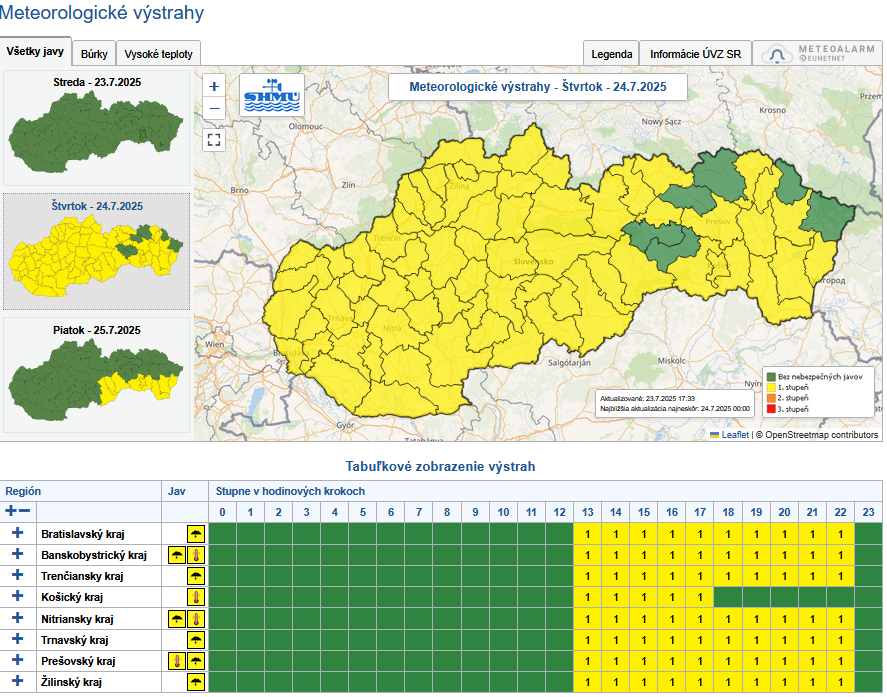Open the Legenda button

(x=611, y=54)
